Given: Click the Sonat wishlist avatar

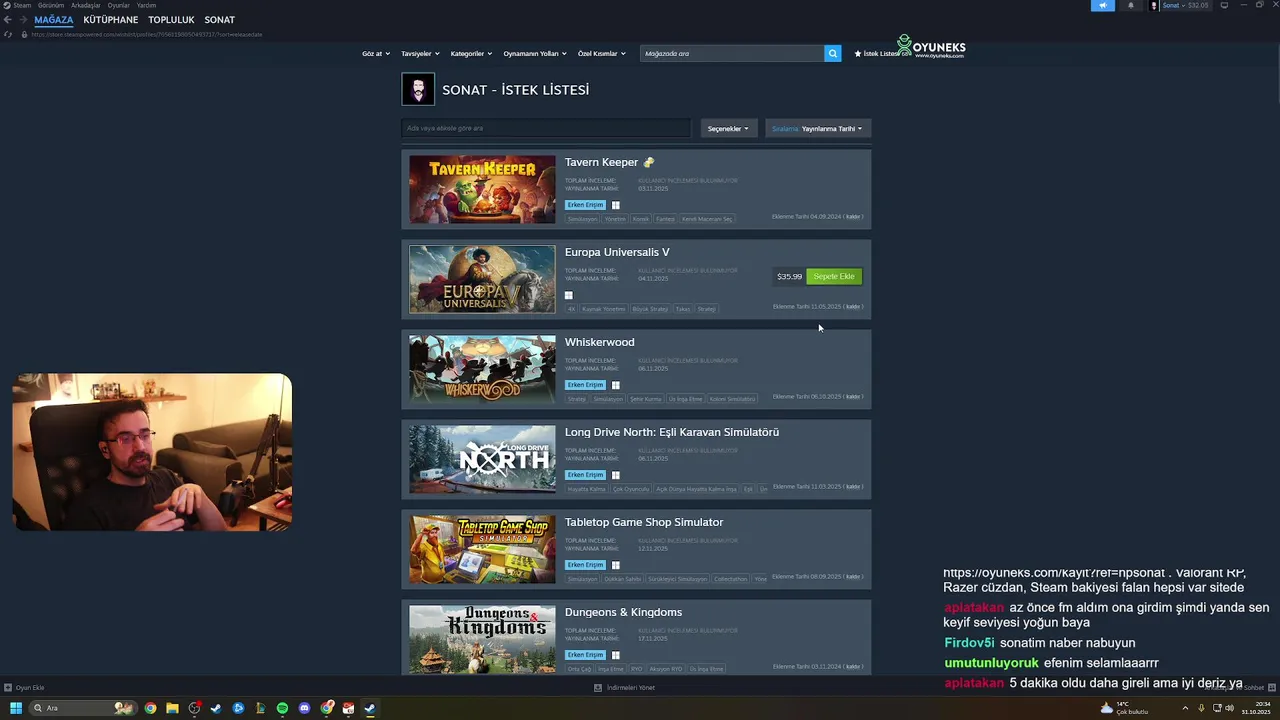Looking at the screenshot, I should point(418,89).
